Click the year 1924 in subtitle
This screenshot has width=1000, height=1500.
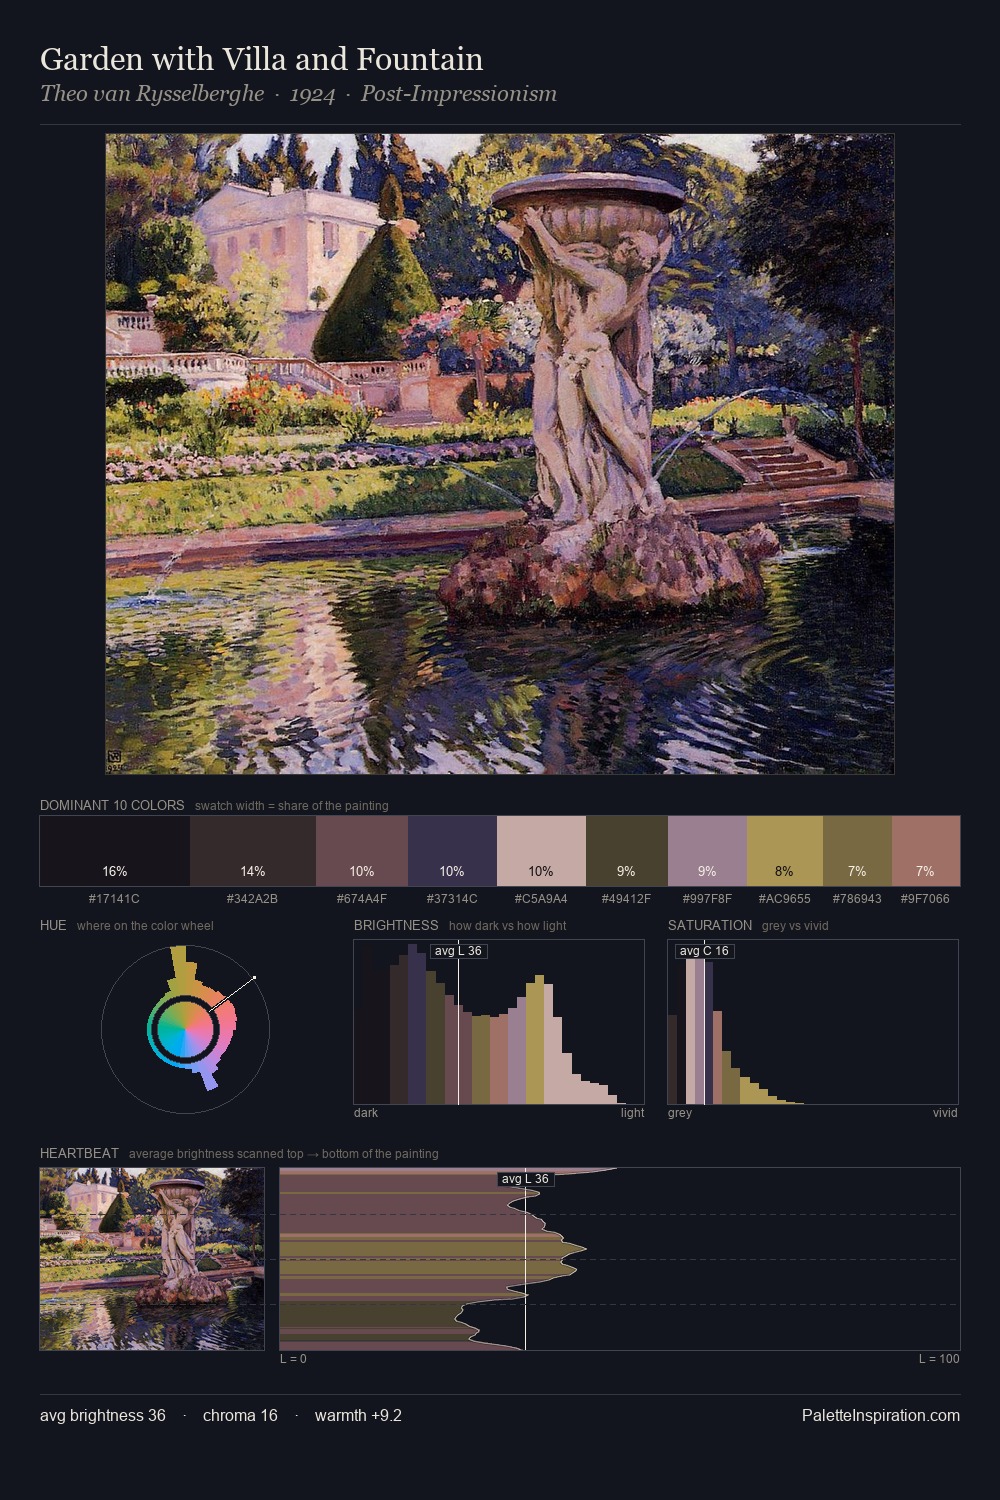[x=312, y=94]
